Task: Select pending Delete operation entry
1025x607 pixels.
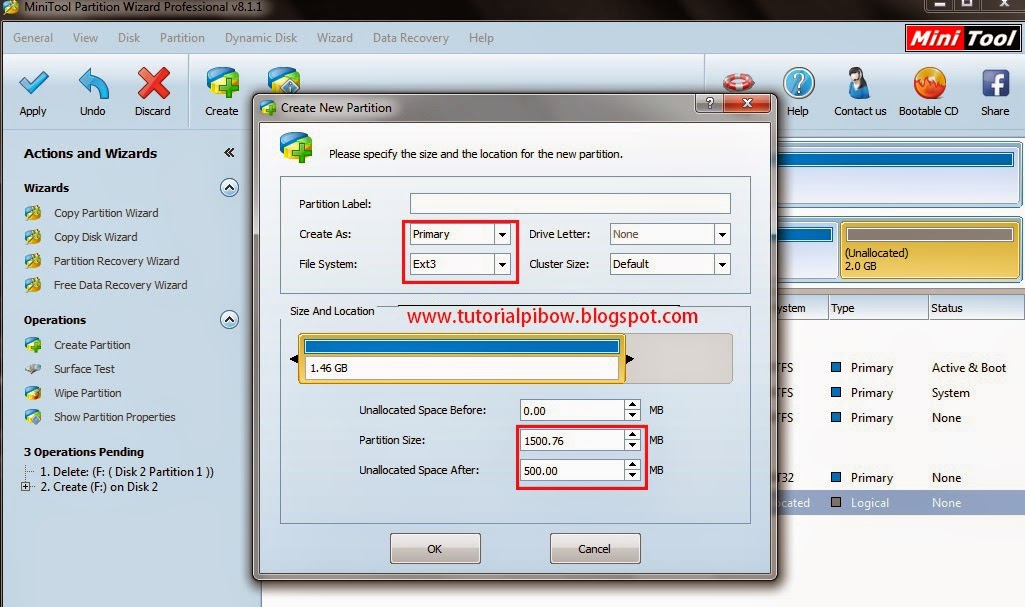Action: coord(127,472)
